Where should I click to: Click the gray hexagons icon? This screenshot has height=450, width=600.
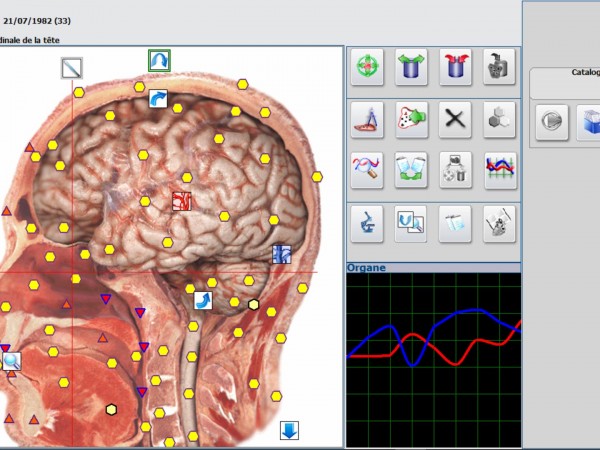coord(498,120)
